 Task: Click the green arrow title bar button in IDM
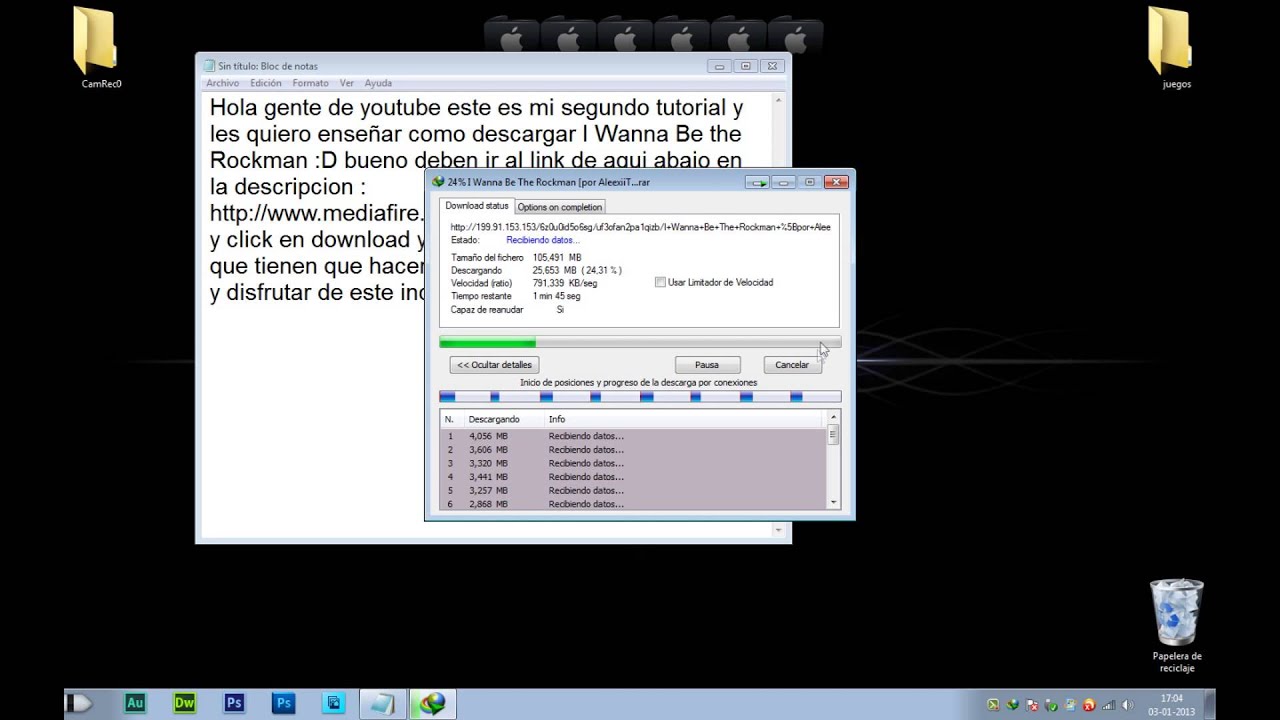[757, 182]
